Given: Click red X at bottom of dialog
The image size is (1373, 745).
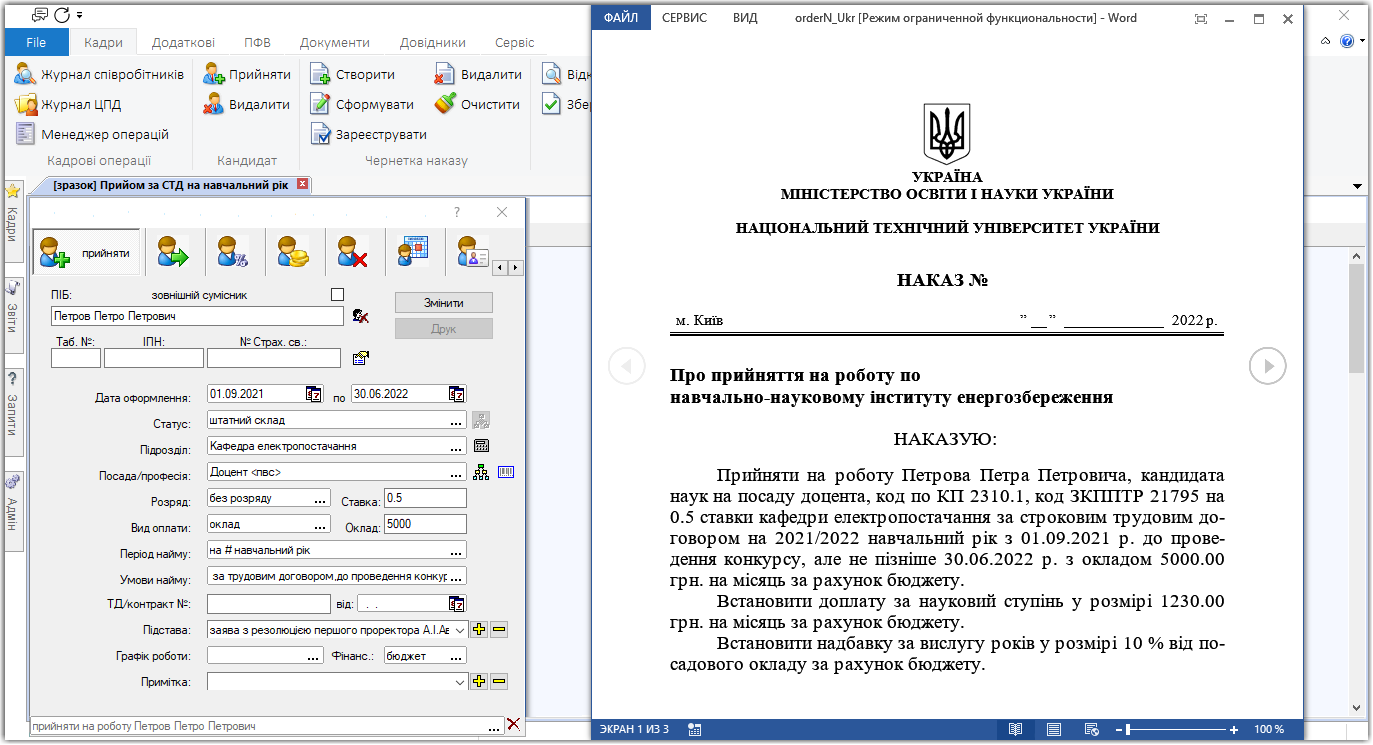Looking at the screenshot, I should click(x=513, y=725).
